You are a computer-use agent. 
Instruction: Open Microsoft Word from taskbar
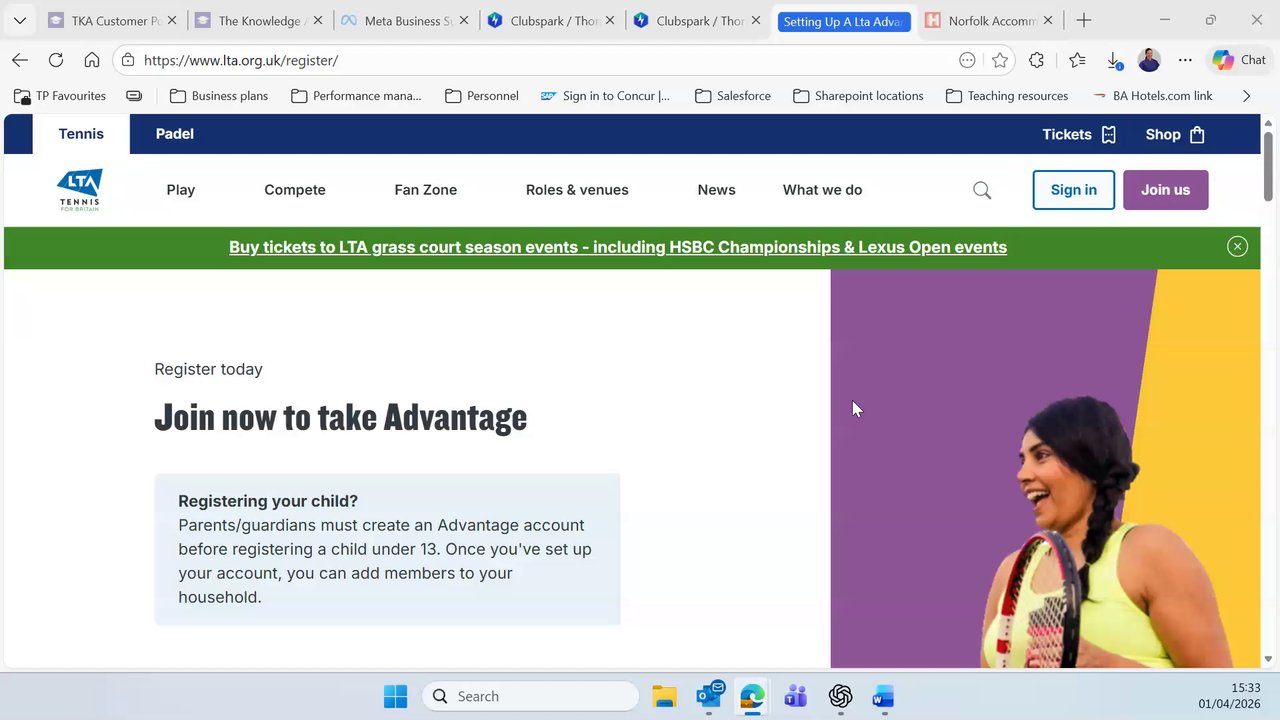[x=883, y=696]
